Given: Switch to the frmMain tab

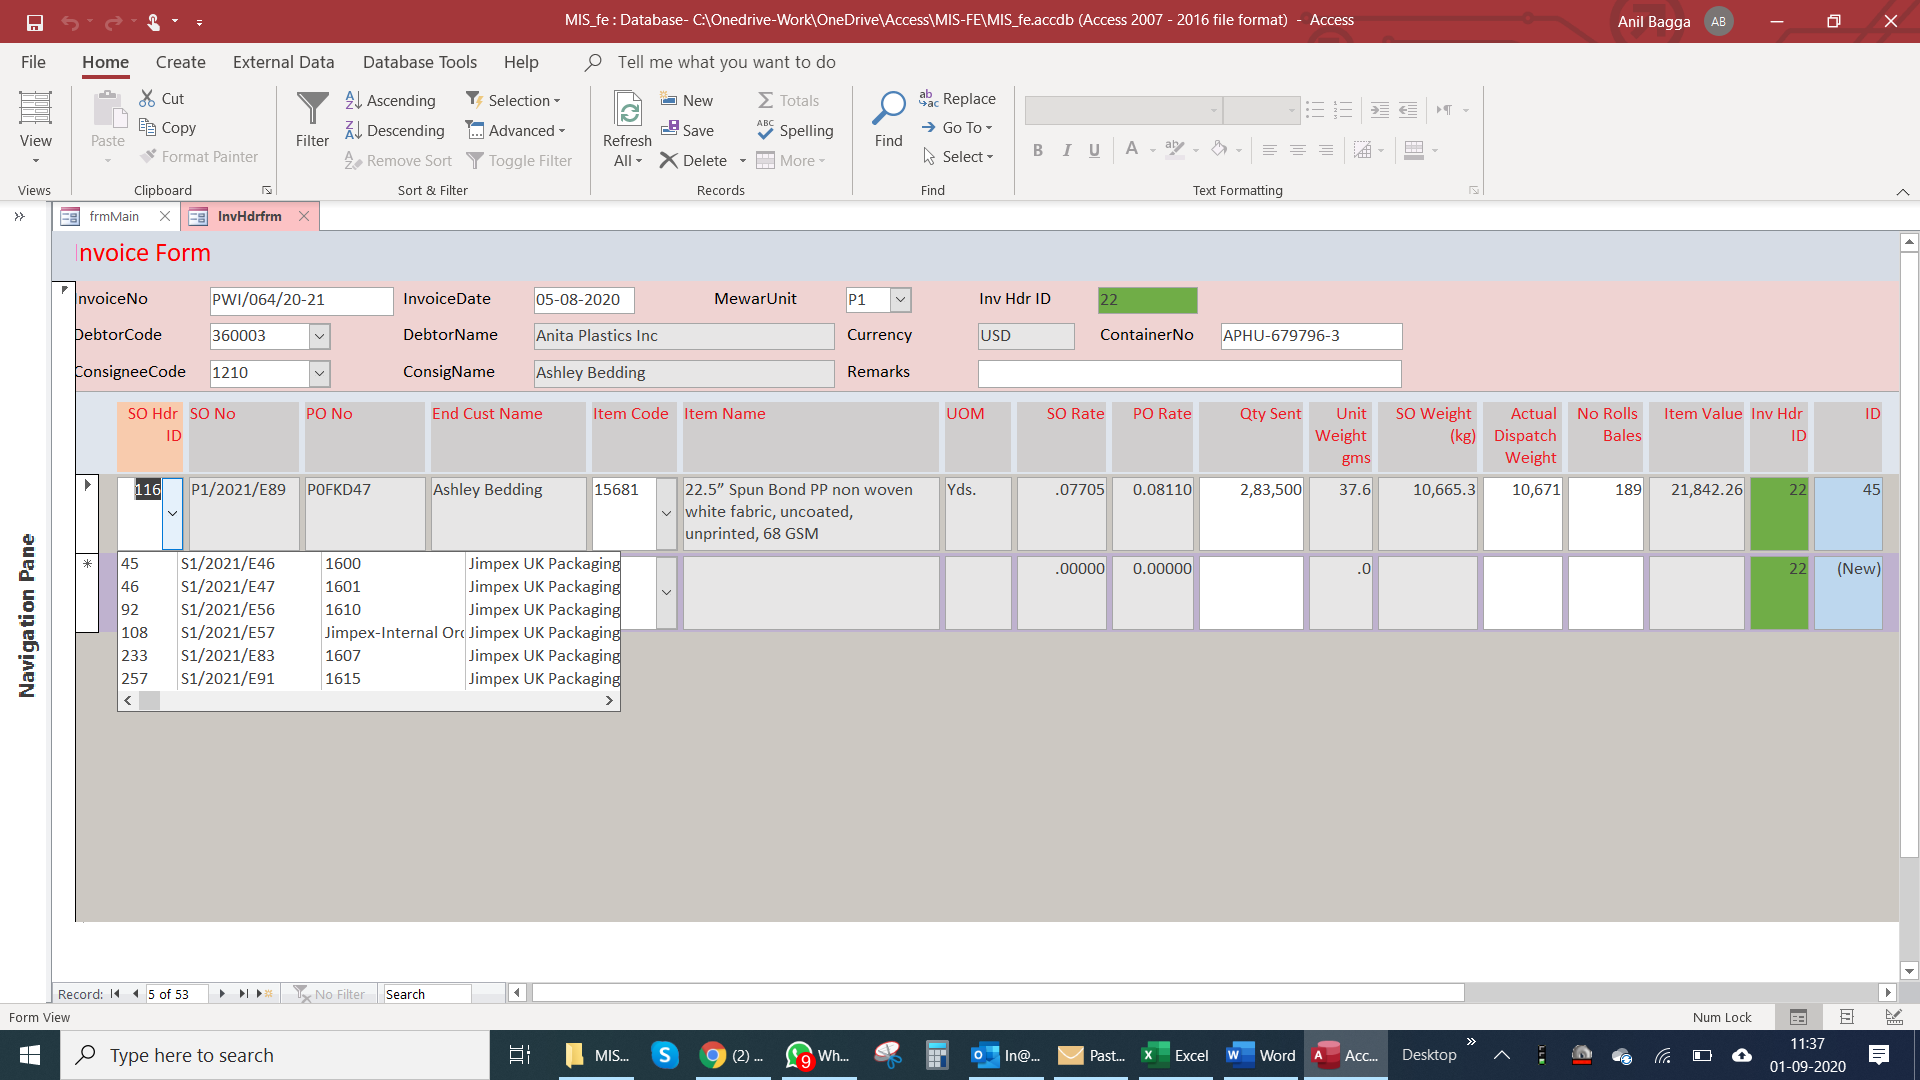Looking at the screenshot, I should tap(114, 216).
